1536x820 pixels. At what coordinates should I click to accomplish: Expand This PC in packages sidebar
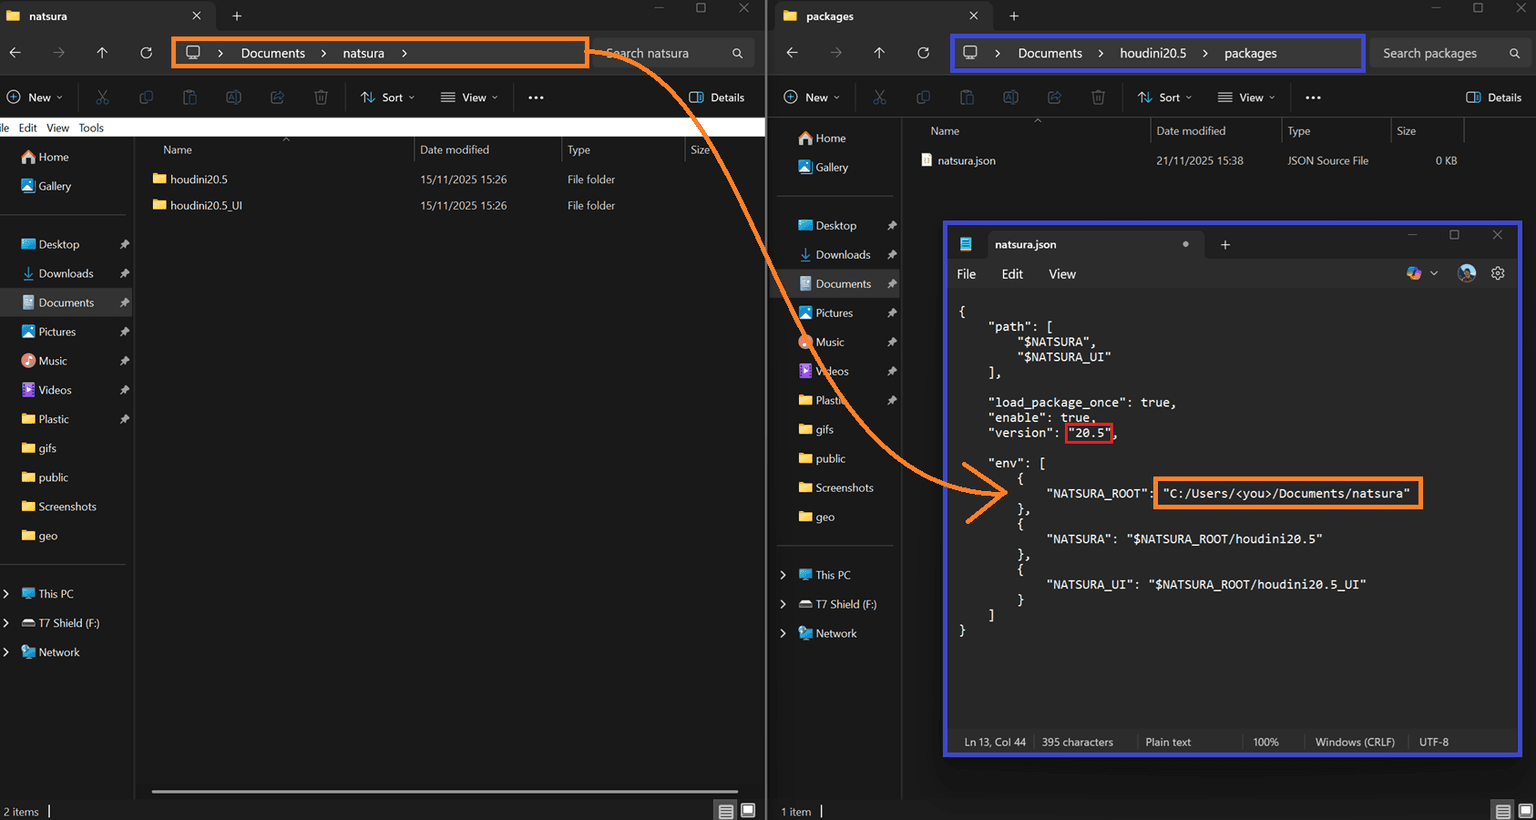click(x=783, y=575)
